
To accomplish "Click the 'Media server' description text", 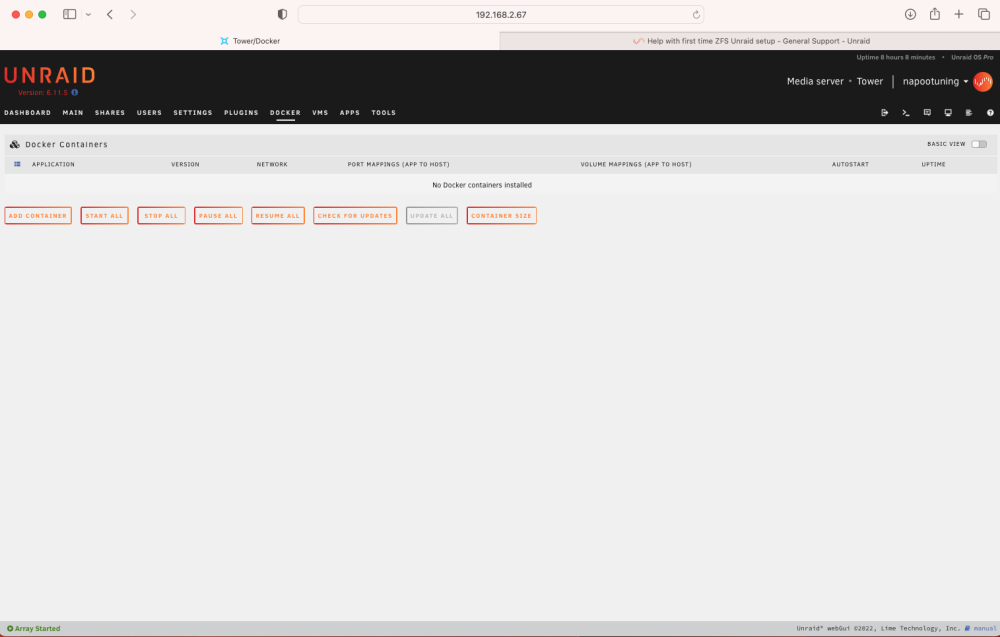I will coord(815,82).
